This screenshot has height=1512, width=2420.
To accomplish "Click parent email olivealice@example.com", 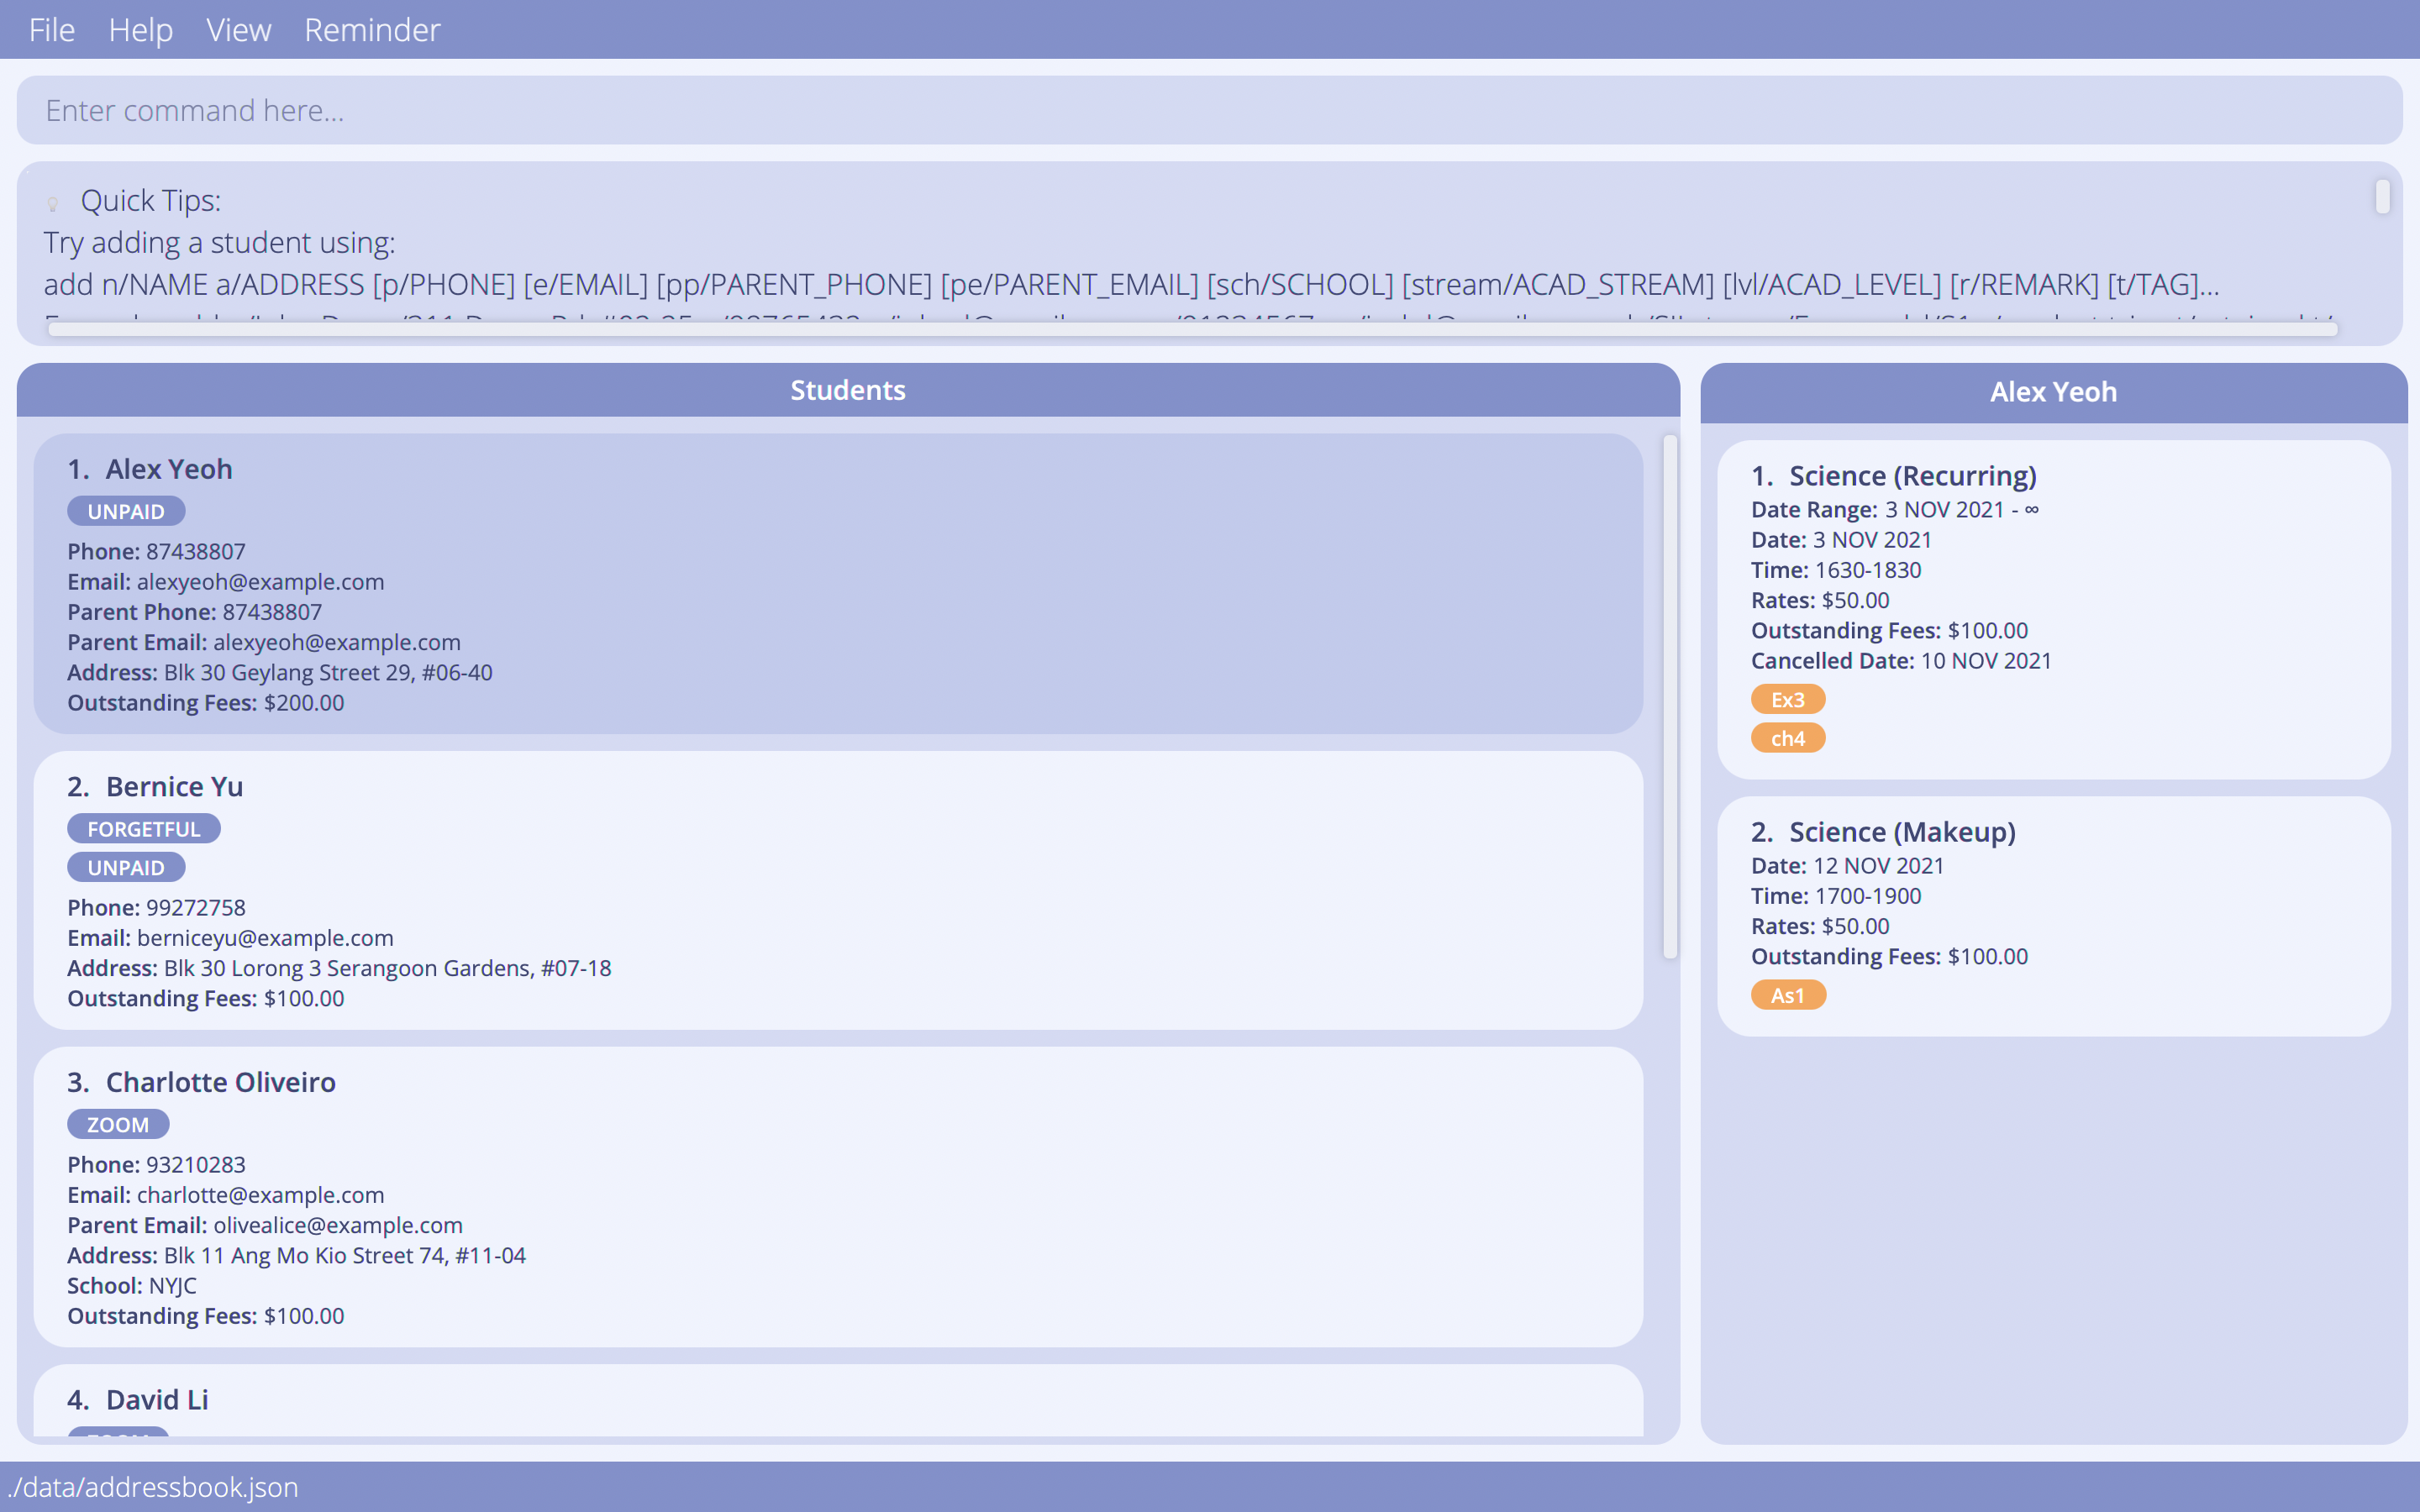I will 338,1225.
